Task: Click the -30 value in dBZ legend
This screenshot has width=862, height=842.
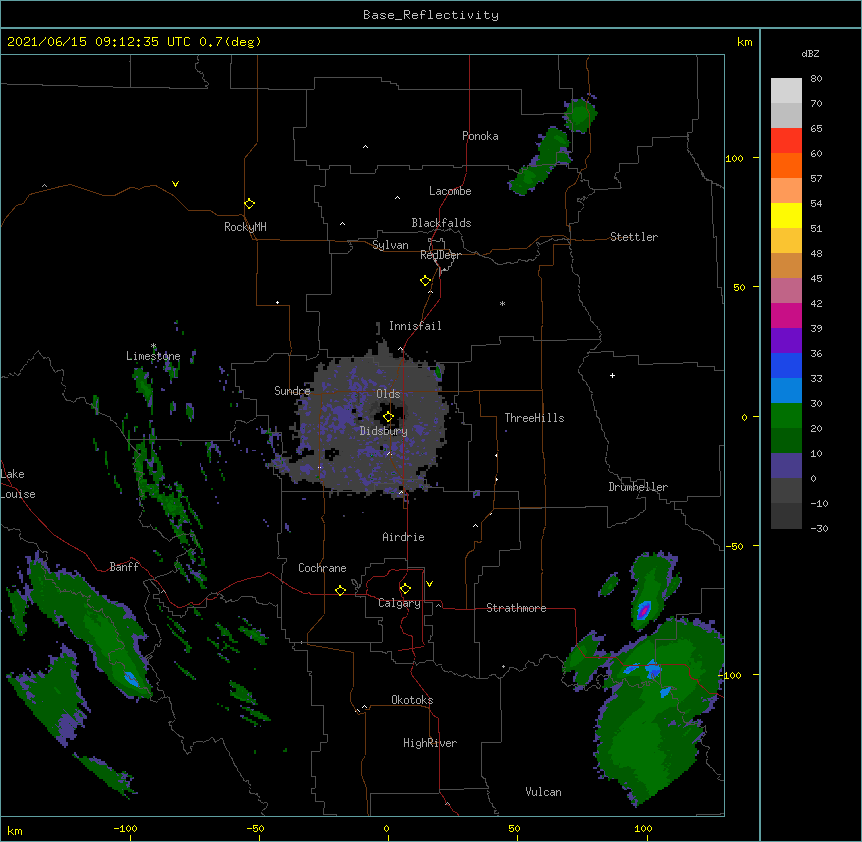Action: [819, 529]
